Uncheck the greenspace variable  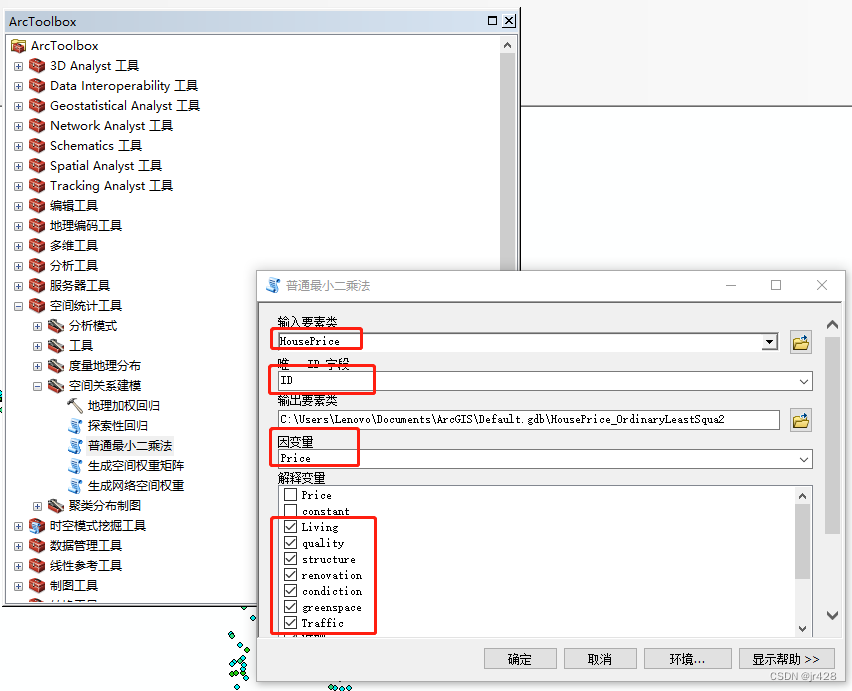[x=291, y=607]
